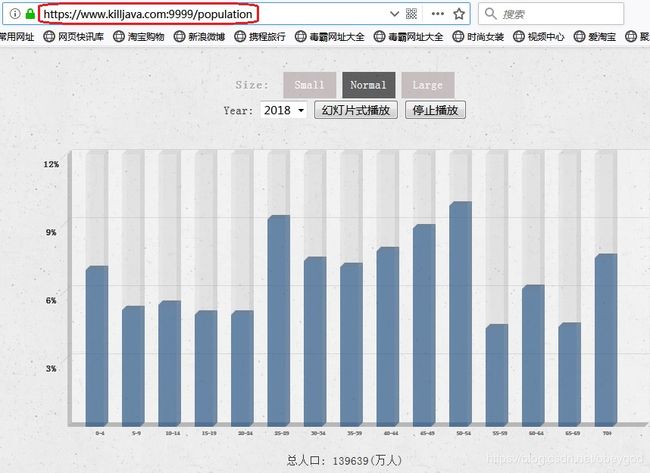Open the Year dropdown showing 2018

pyautogui.click(x=284, y=110)
